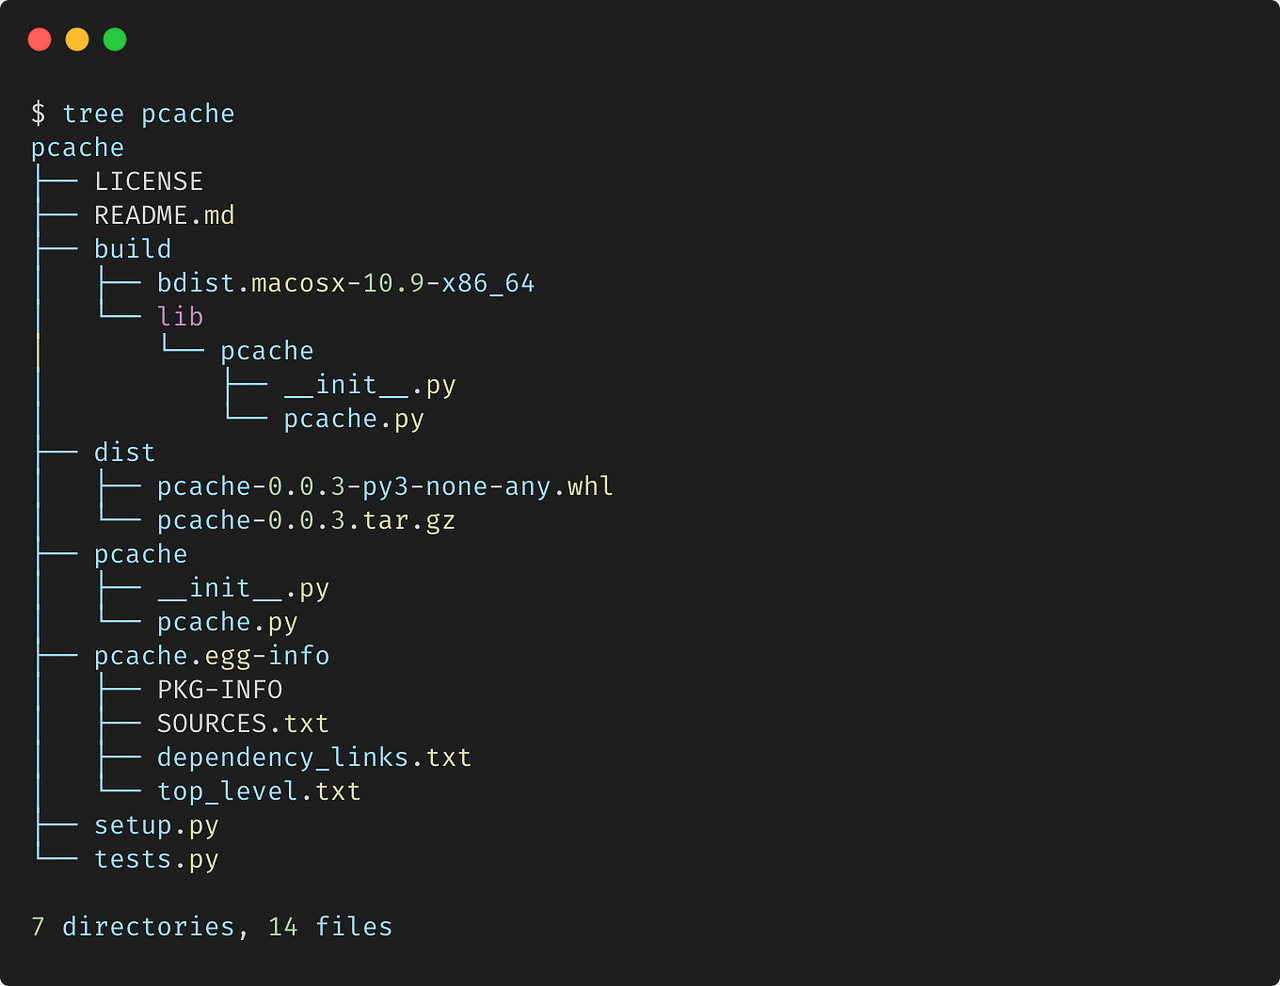Select the LICENSE file entry

[x=148, y=180]
